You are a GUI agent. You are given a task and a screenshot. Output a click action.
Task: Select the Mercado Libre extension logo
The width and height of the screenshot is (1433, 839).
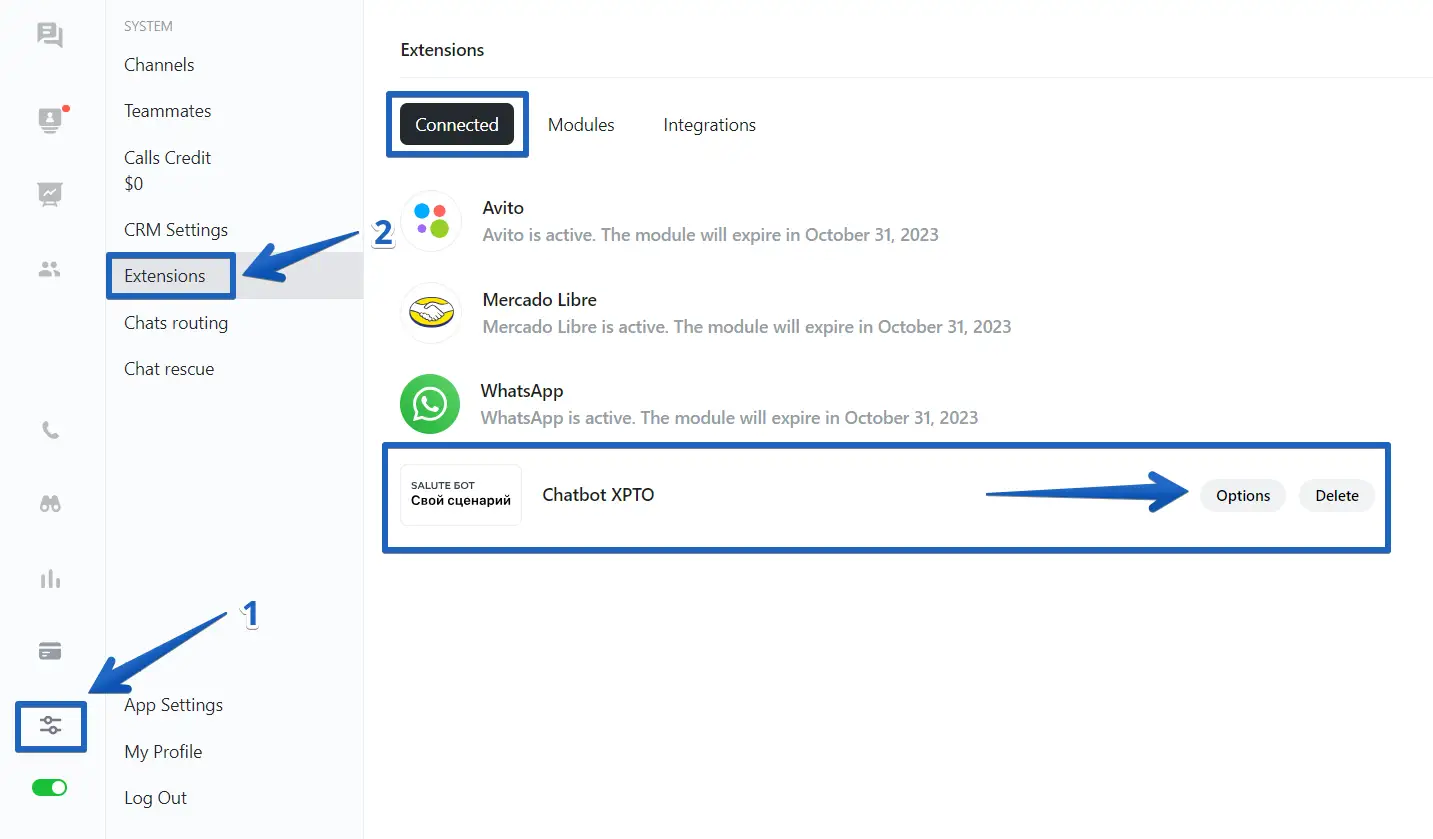[x=431, y=313]
